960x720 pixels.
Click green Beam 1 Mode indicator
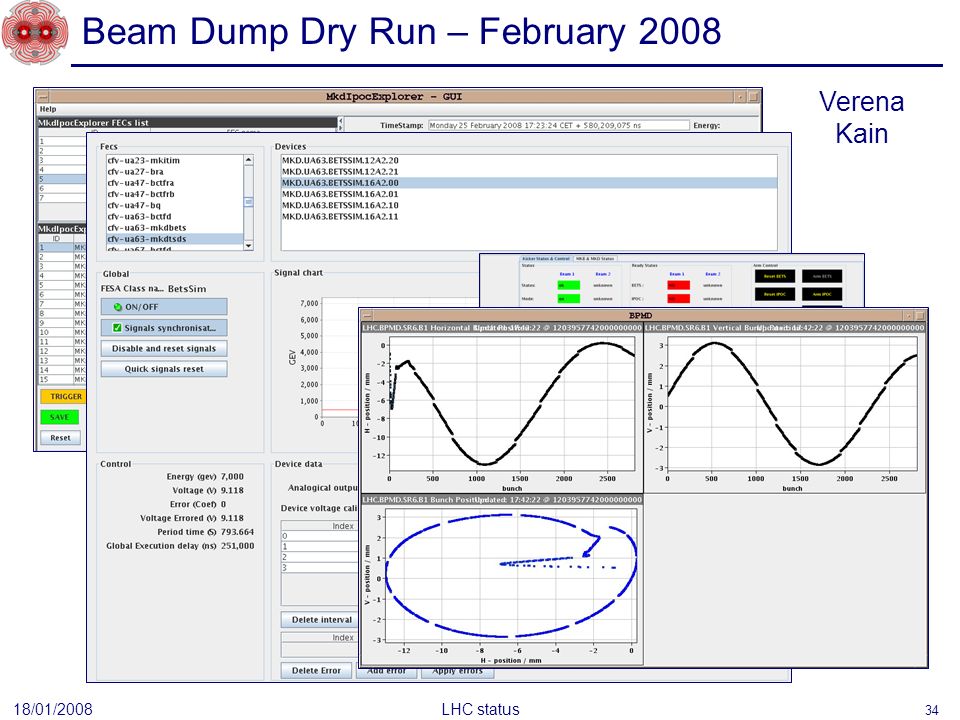click(568, 299)
